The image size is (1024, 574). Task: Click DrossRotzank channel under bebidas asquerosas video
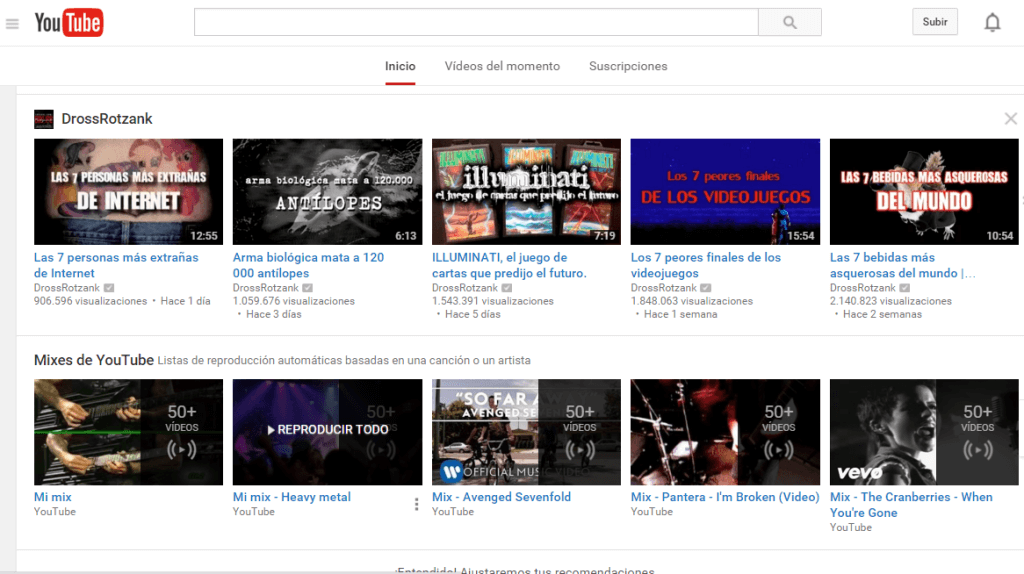(862, 288)
